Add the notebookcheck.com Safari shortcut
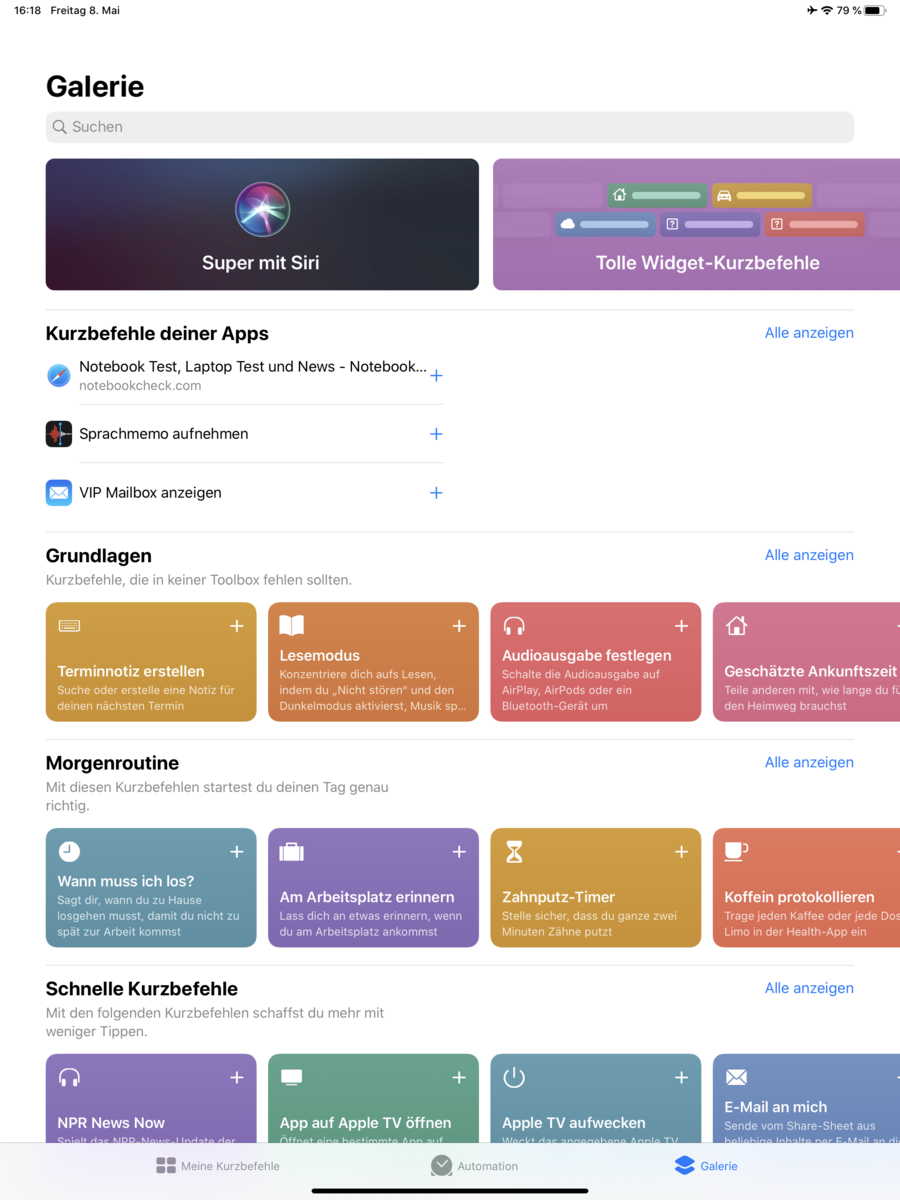900x1200 pixels. coord(436,376)
